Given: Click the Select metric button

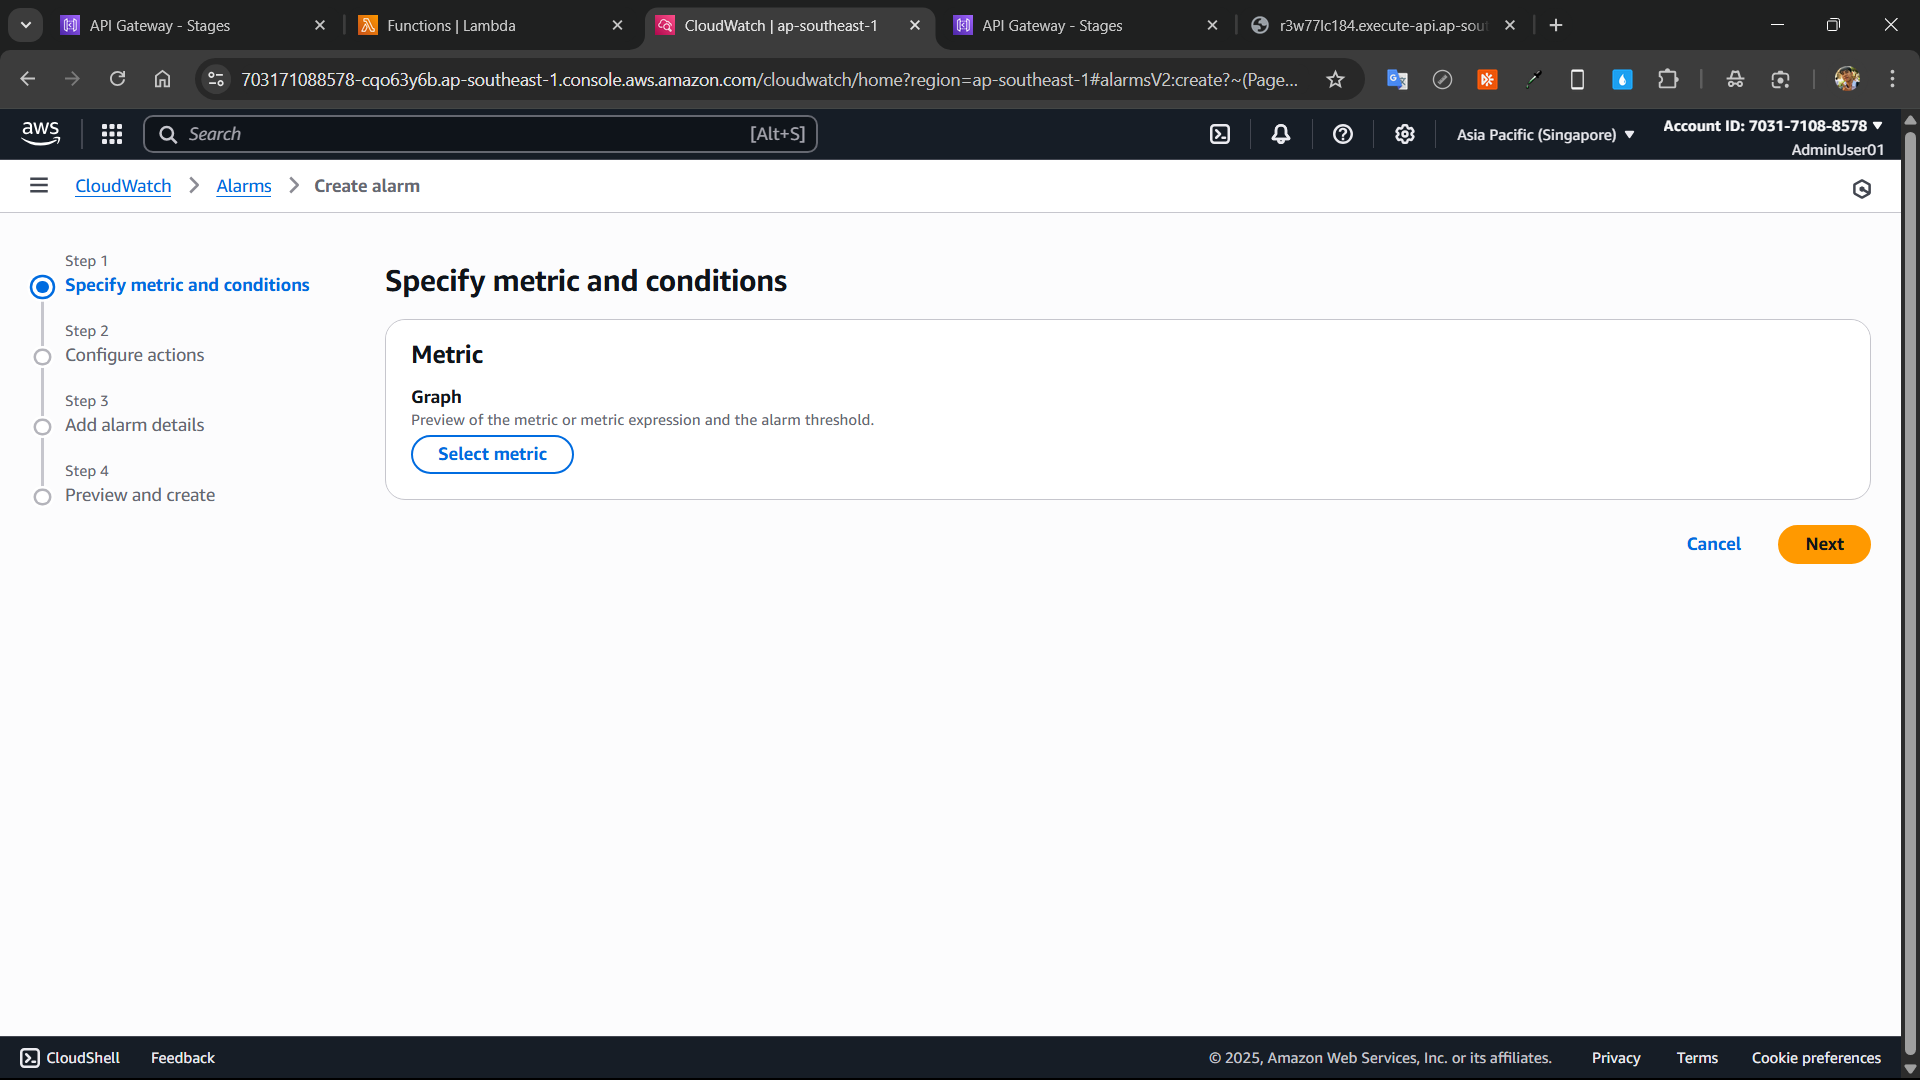Looking at the screenshot, I should pos(492,454).
